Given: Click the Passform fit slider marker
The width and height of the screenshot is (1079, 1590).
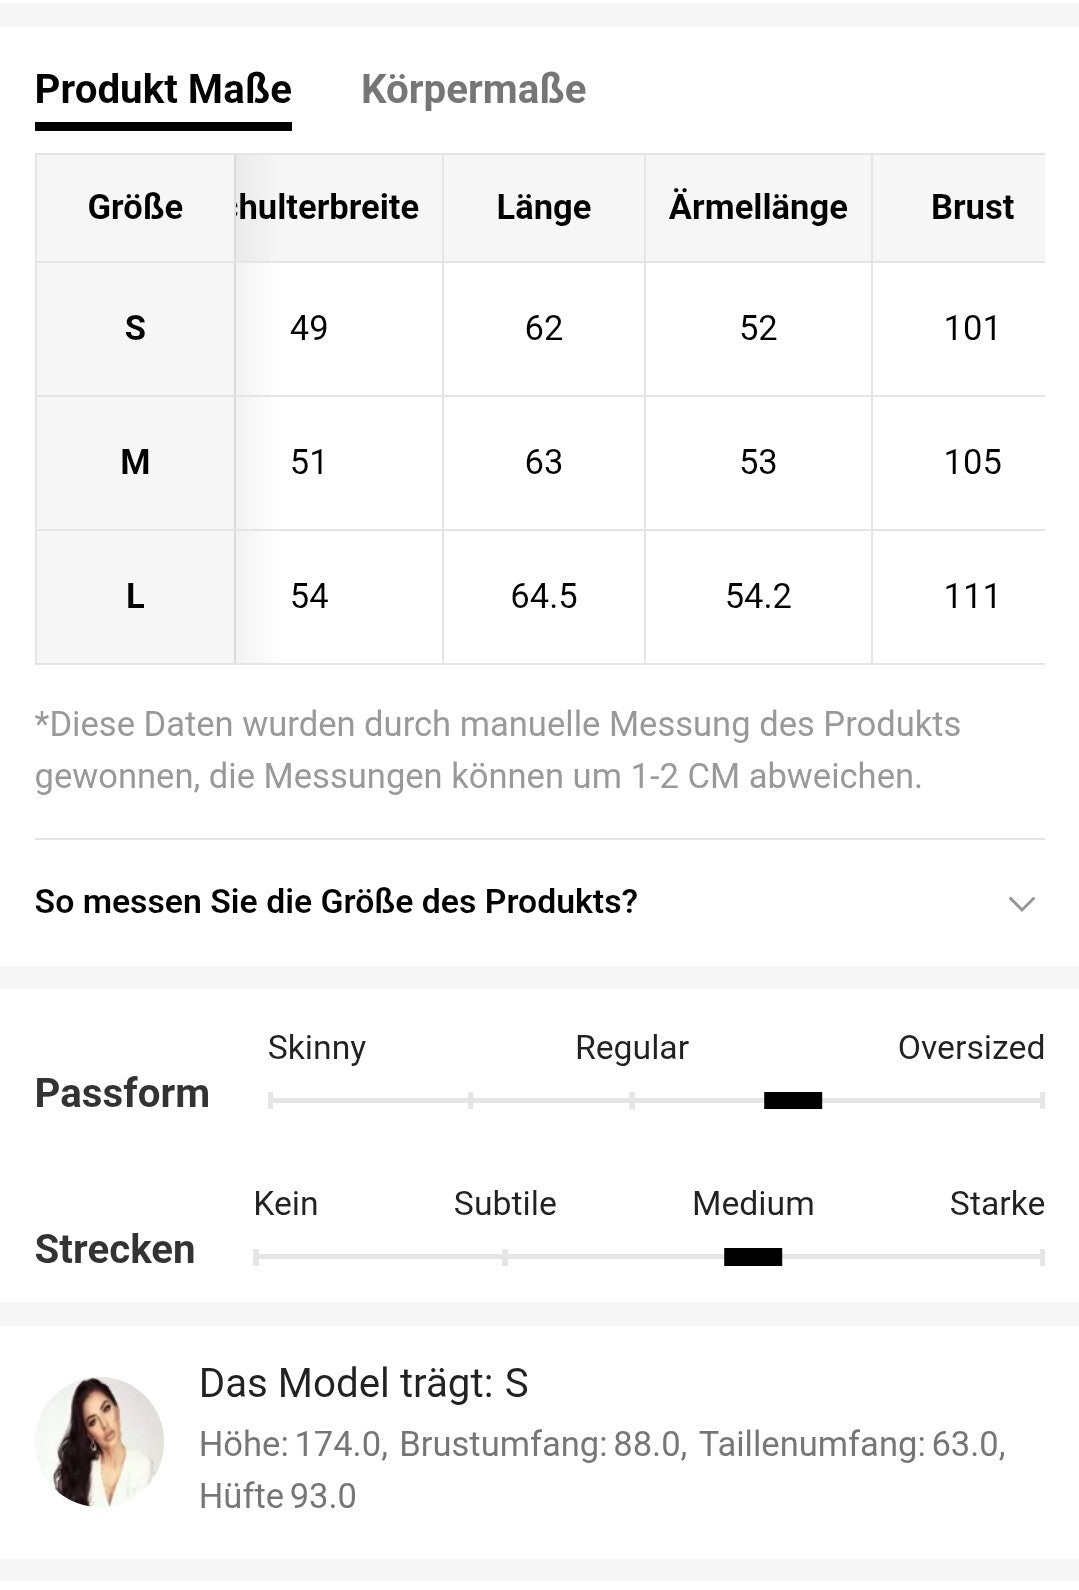Looking at the screenshot, I should pos(792,1101).
